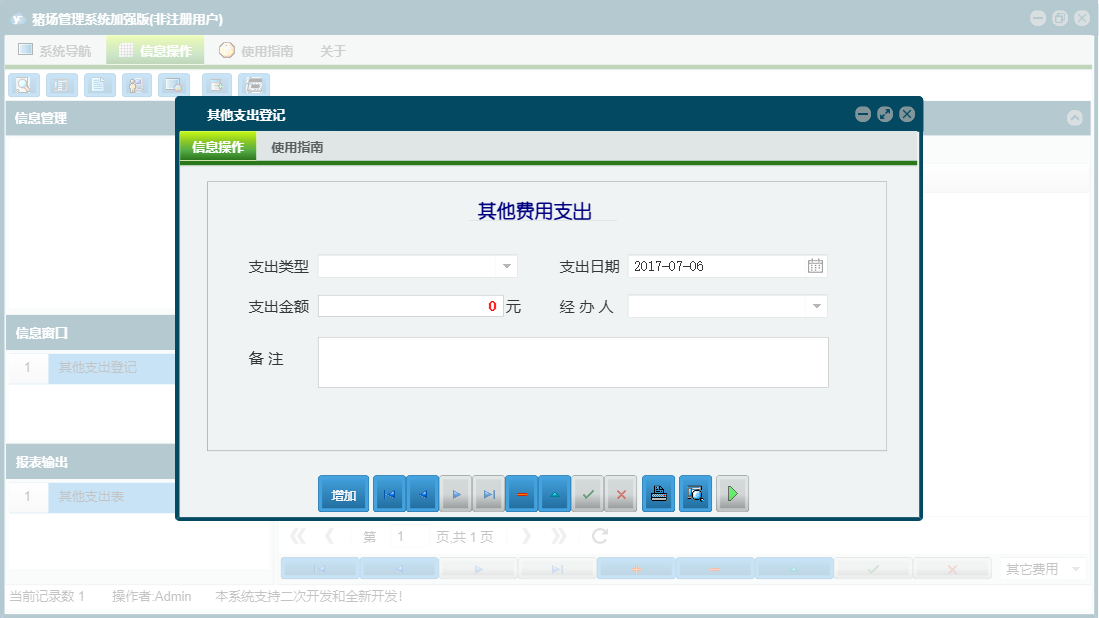Click the print preview icon in the dialog
This screenshot has width=1099, height=618.
pyautogui.click(x=694, y=493)
